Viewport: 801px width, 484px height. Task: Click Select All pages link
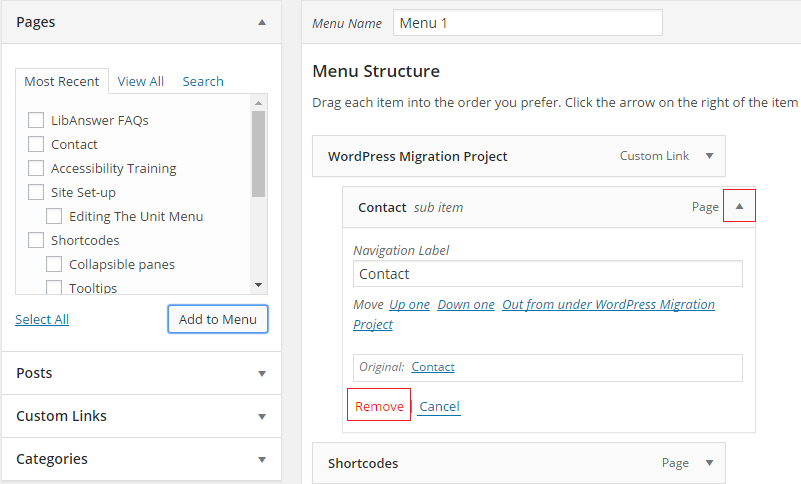42,320
